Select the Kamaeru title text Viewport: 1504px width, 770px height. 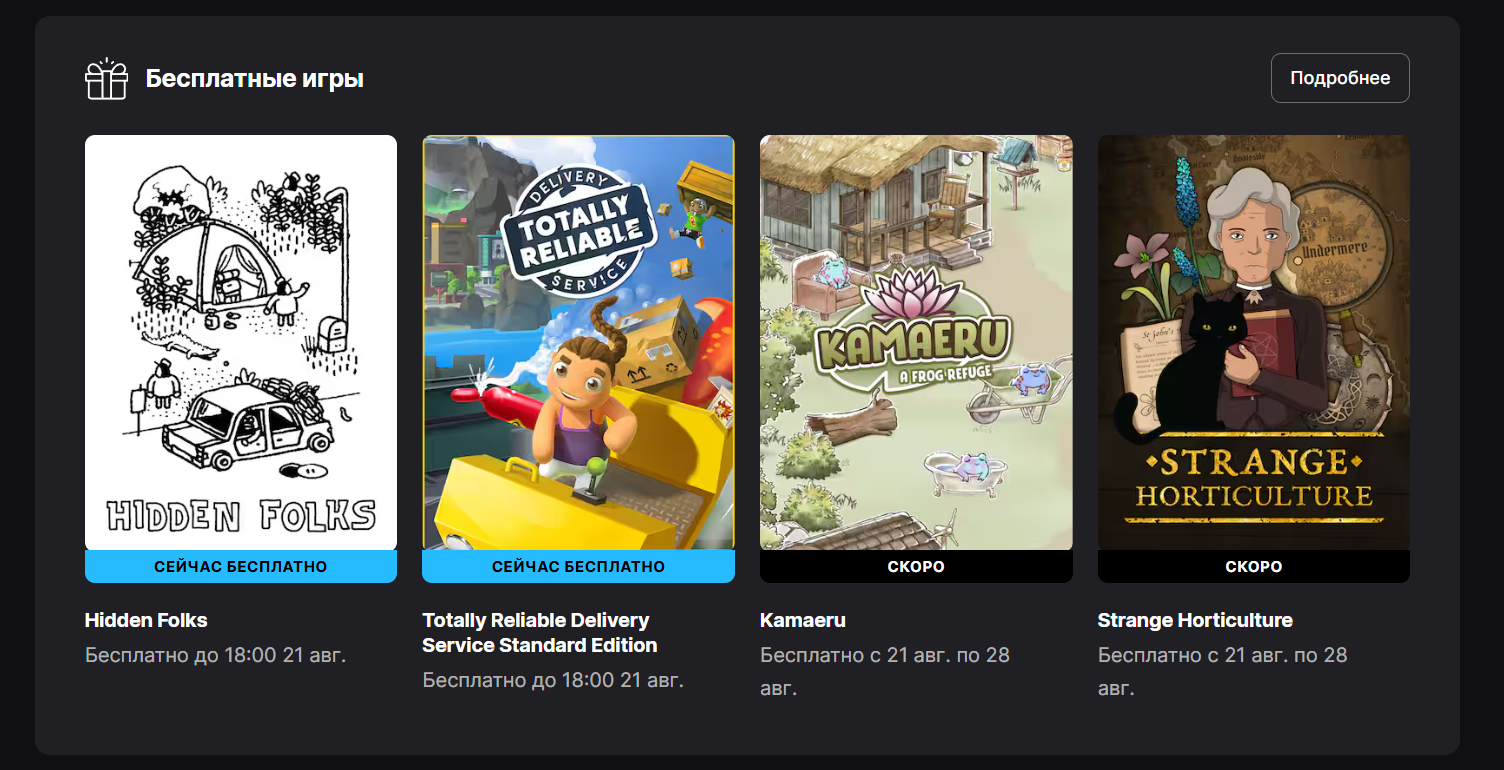(x=803, y=620)
